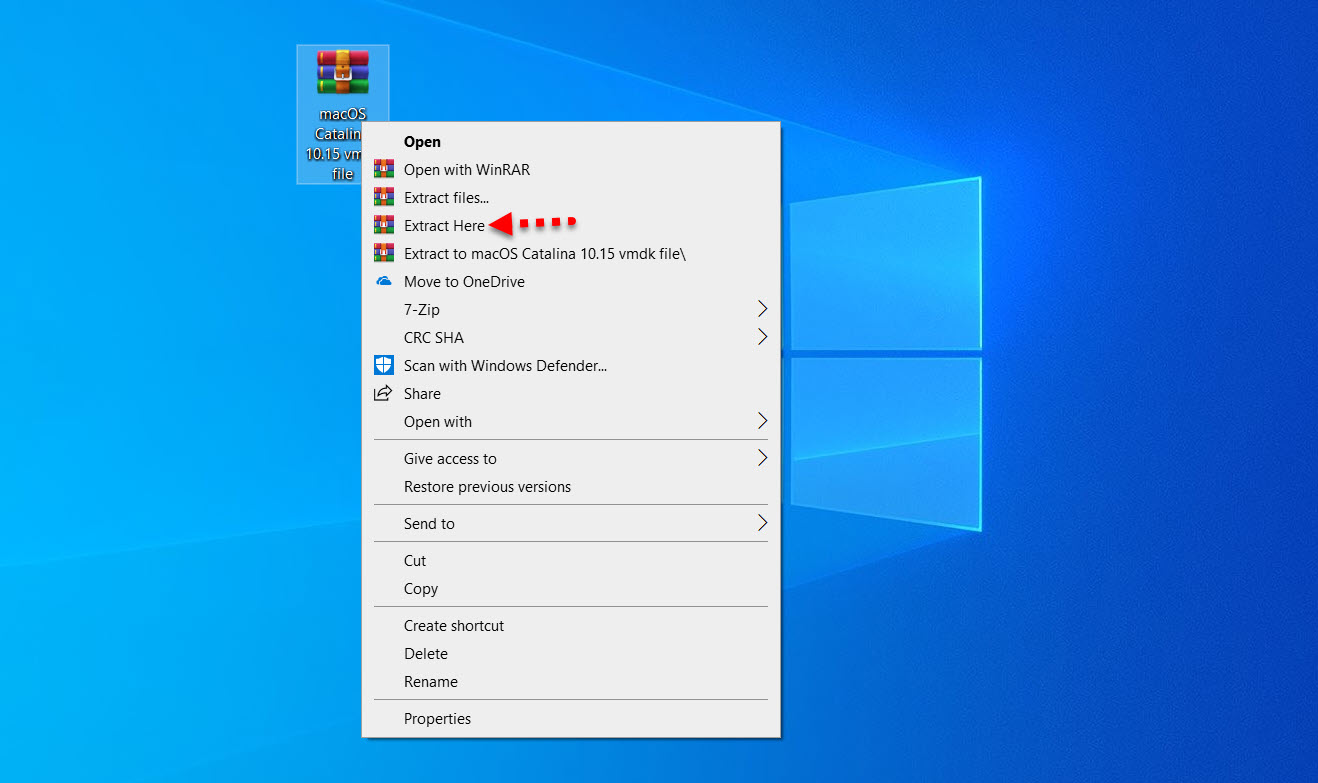Open the Open with entry
1318x783 pixels.
tap(570, 422)
